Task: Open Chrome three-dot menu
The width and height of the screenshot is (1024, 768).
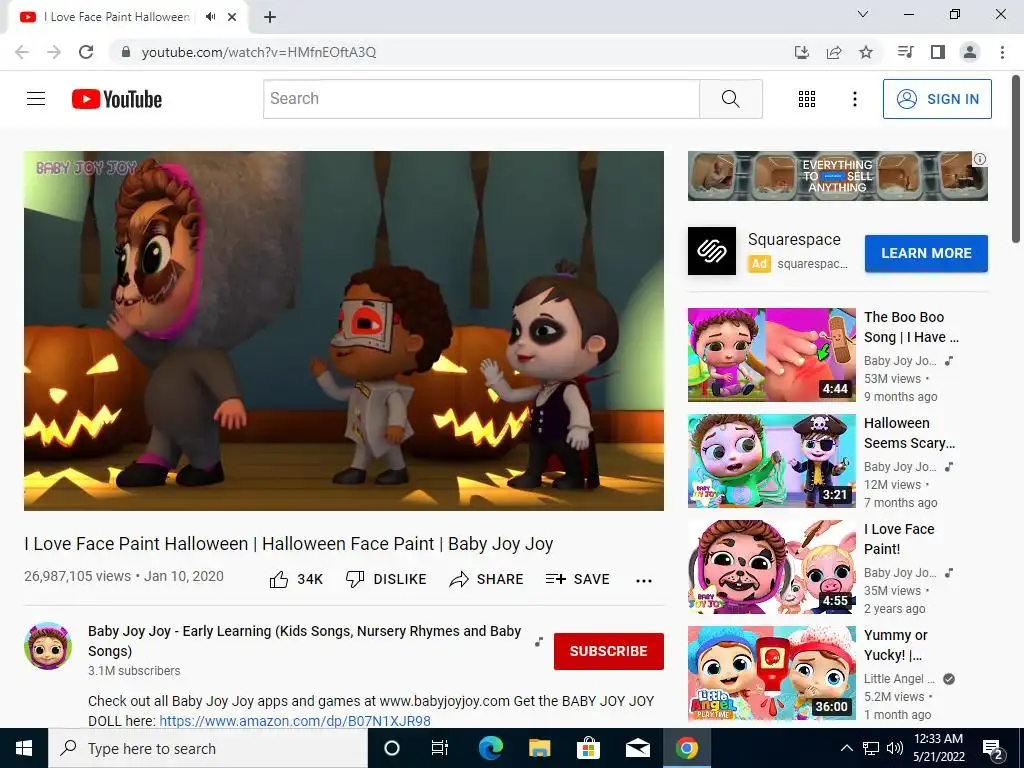Action: [x=1002, y=52]
